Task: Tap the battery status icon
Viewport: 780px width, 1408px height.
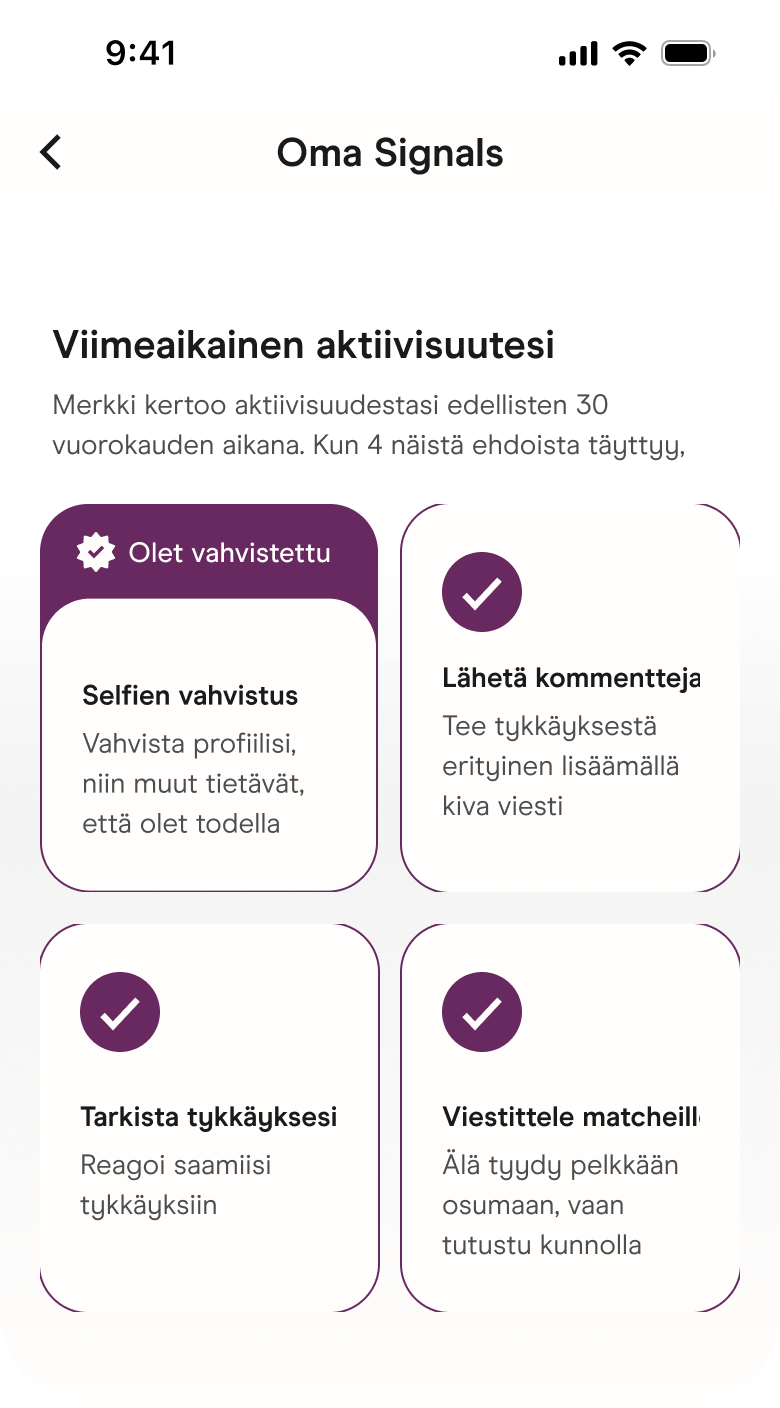Action: 688,53
